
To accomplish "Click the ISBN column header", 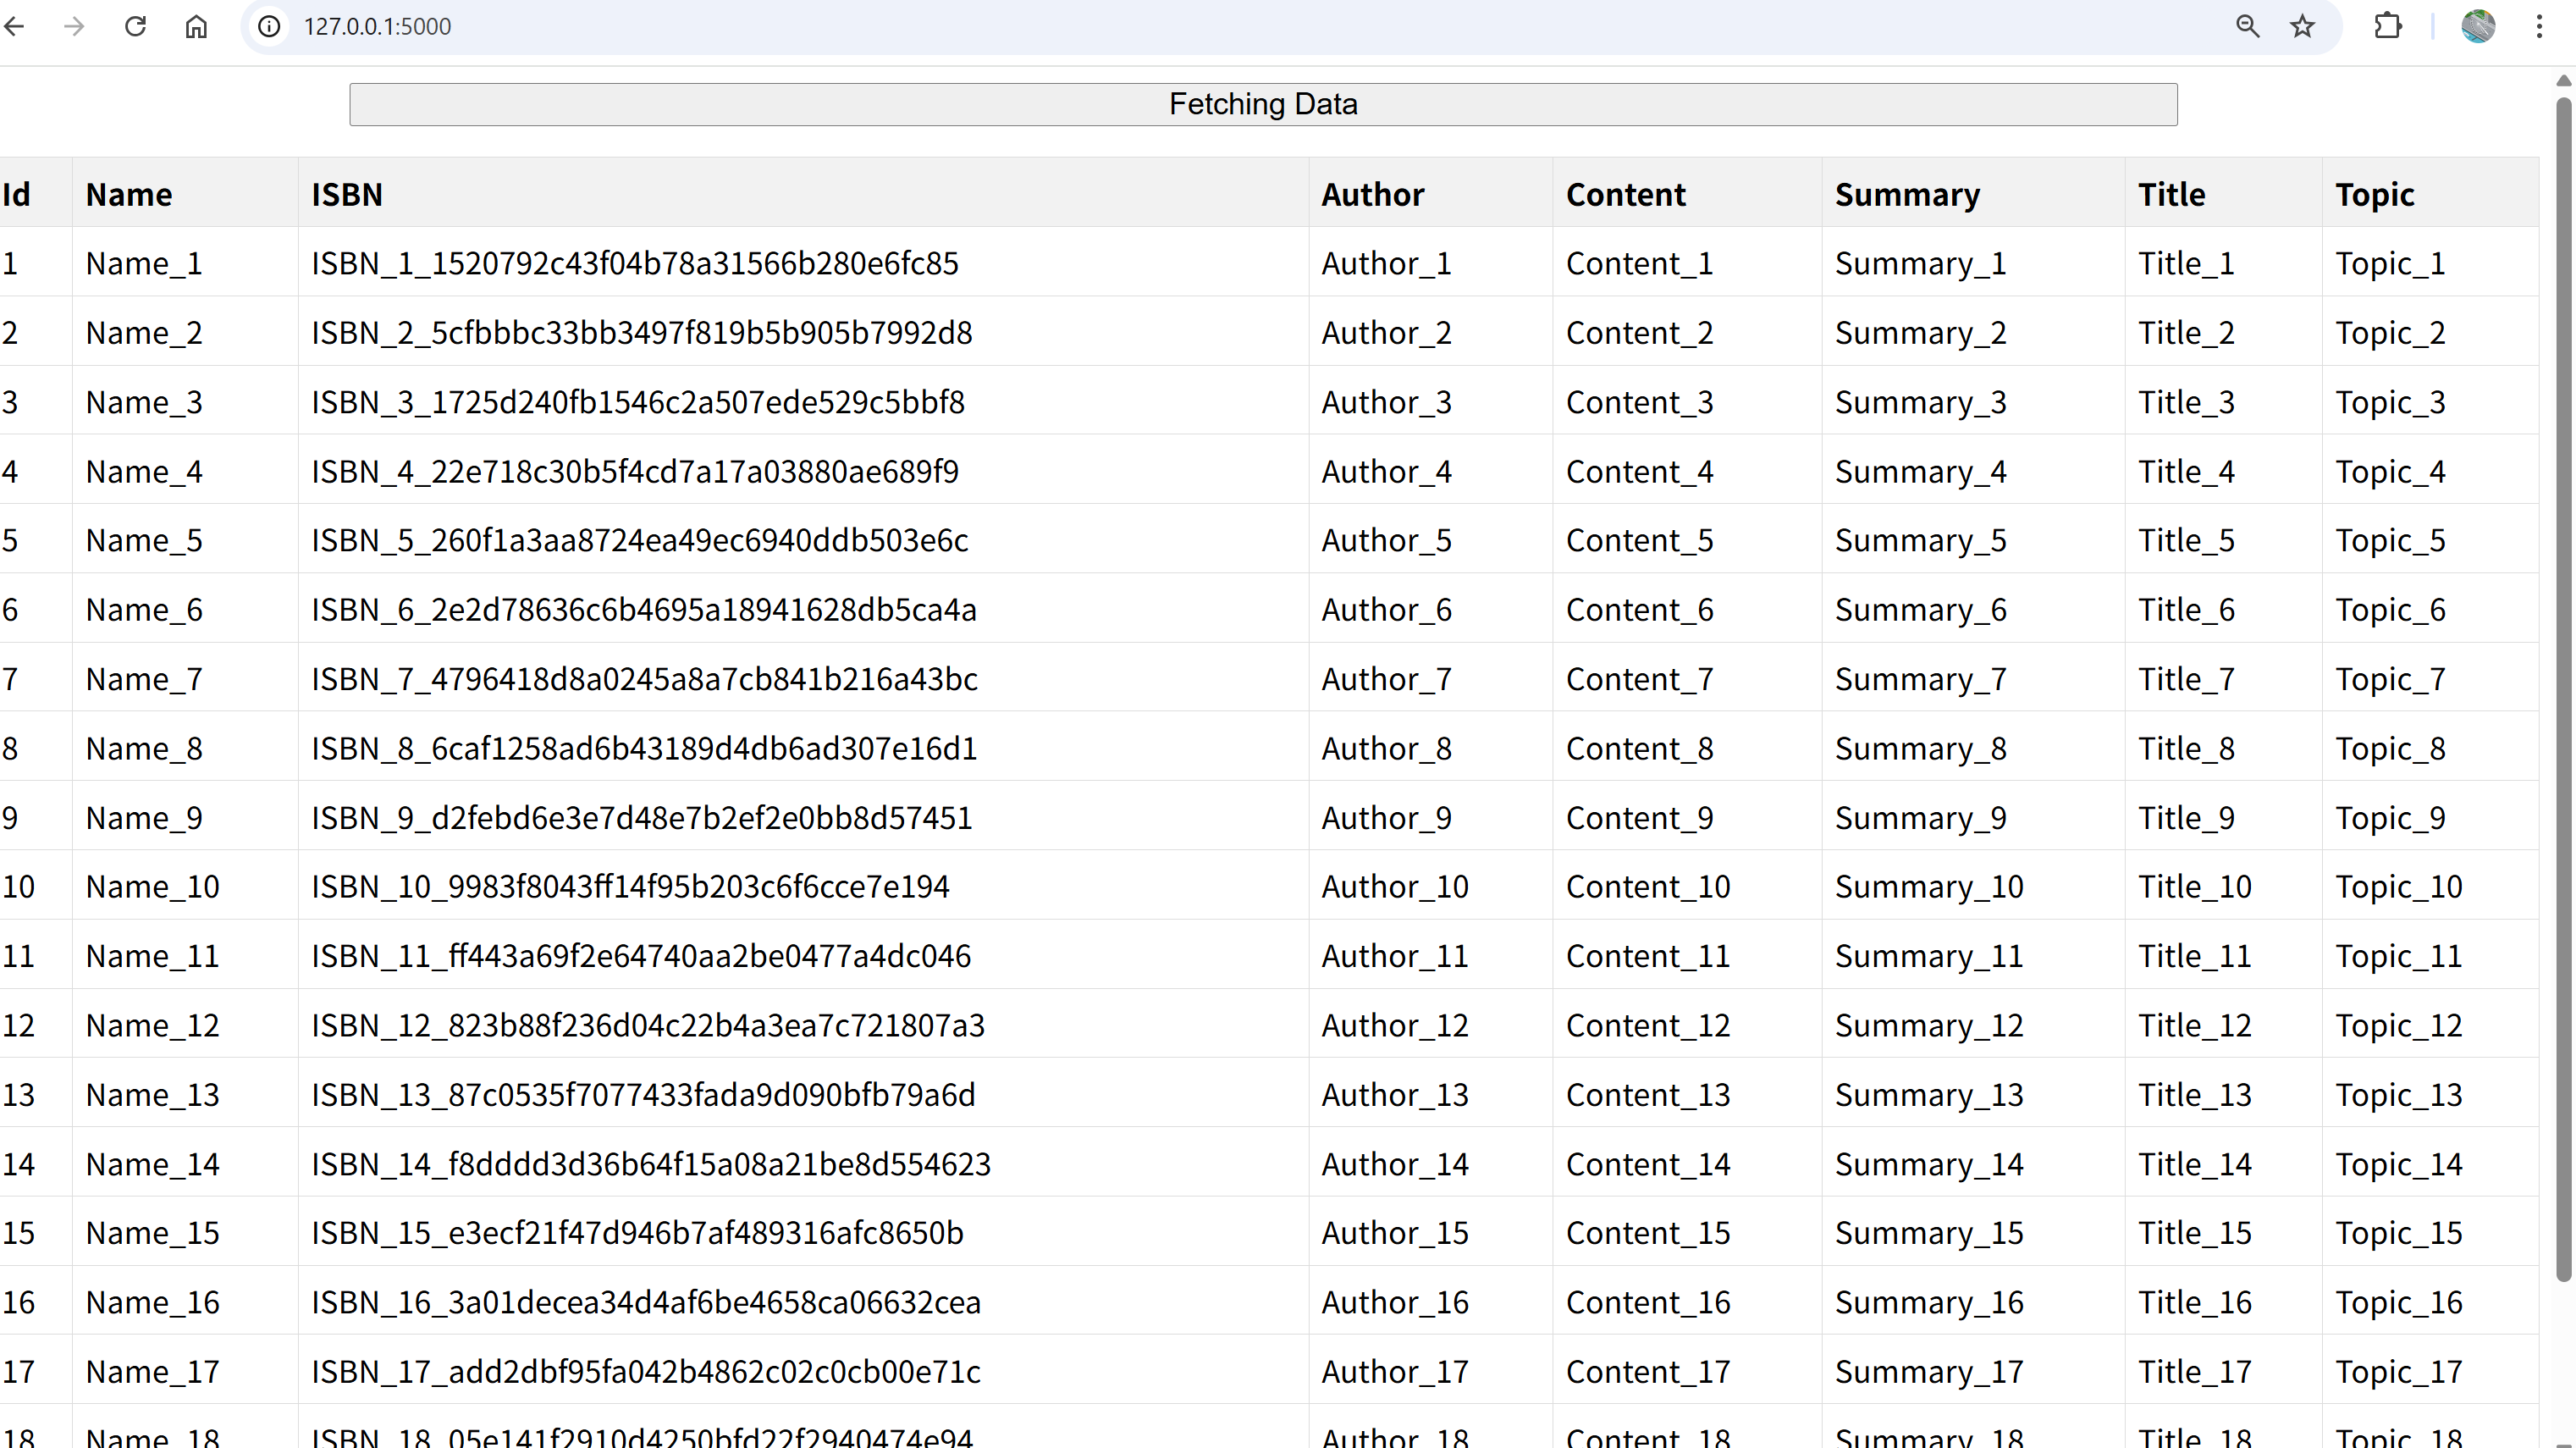I will [346, 194].
